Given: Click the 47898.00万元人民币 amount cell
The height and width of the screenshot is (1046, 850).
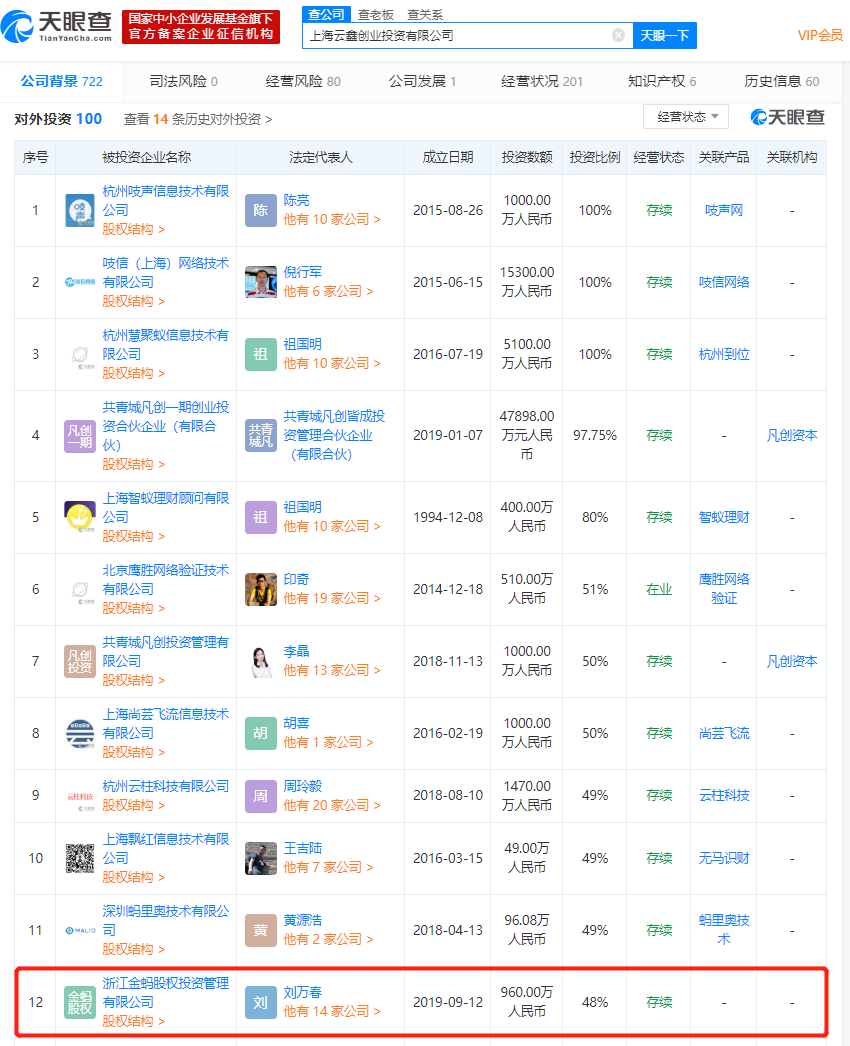Looking at the screenshot, I should click(526, 435).
